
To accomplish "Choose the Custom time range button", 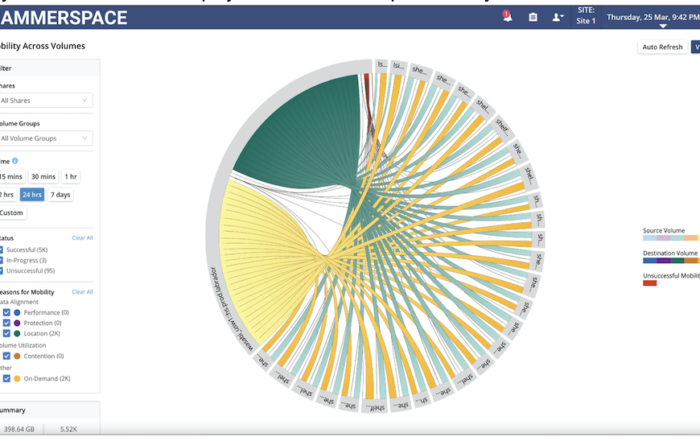I will pyautogui.click(x=11, y=213).
